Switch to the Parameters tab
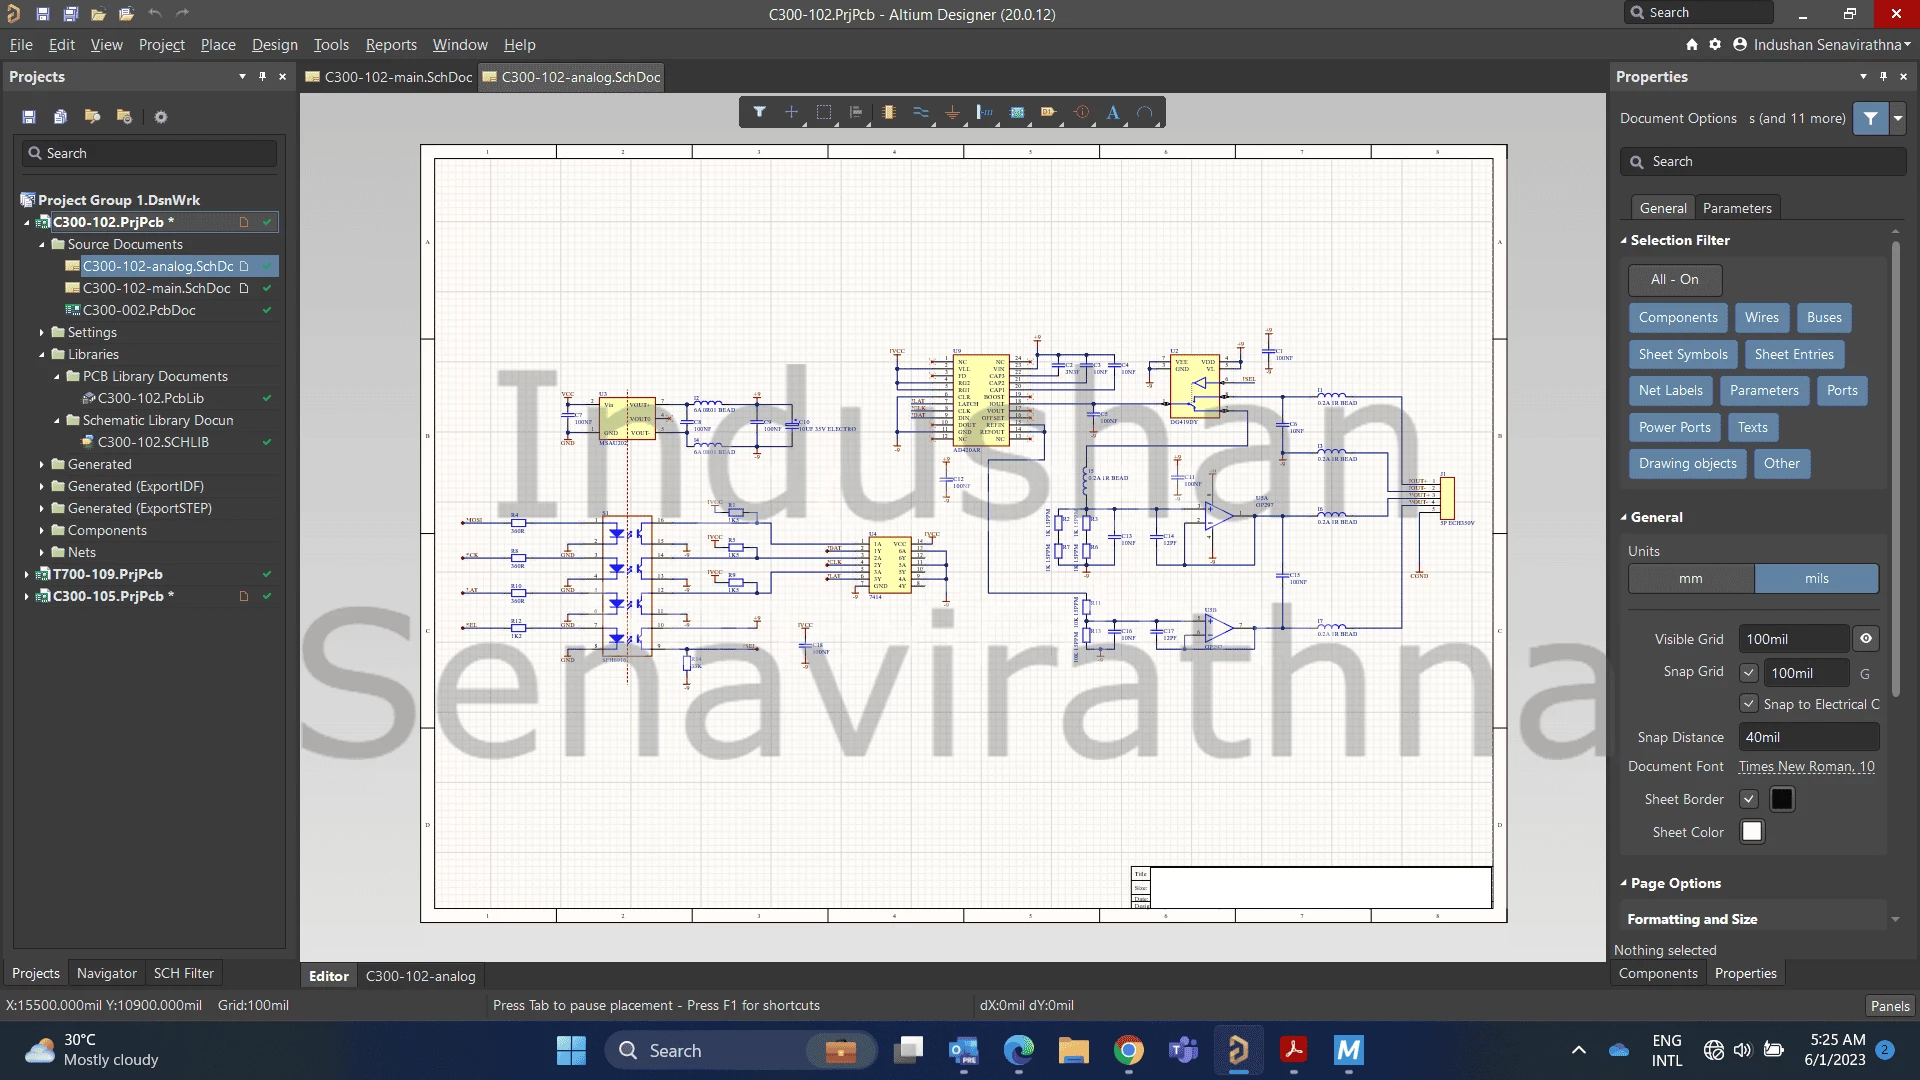This screenshot has width=1920, height=1080. click(x=1736, y=208)
